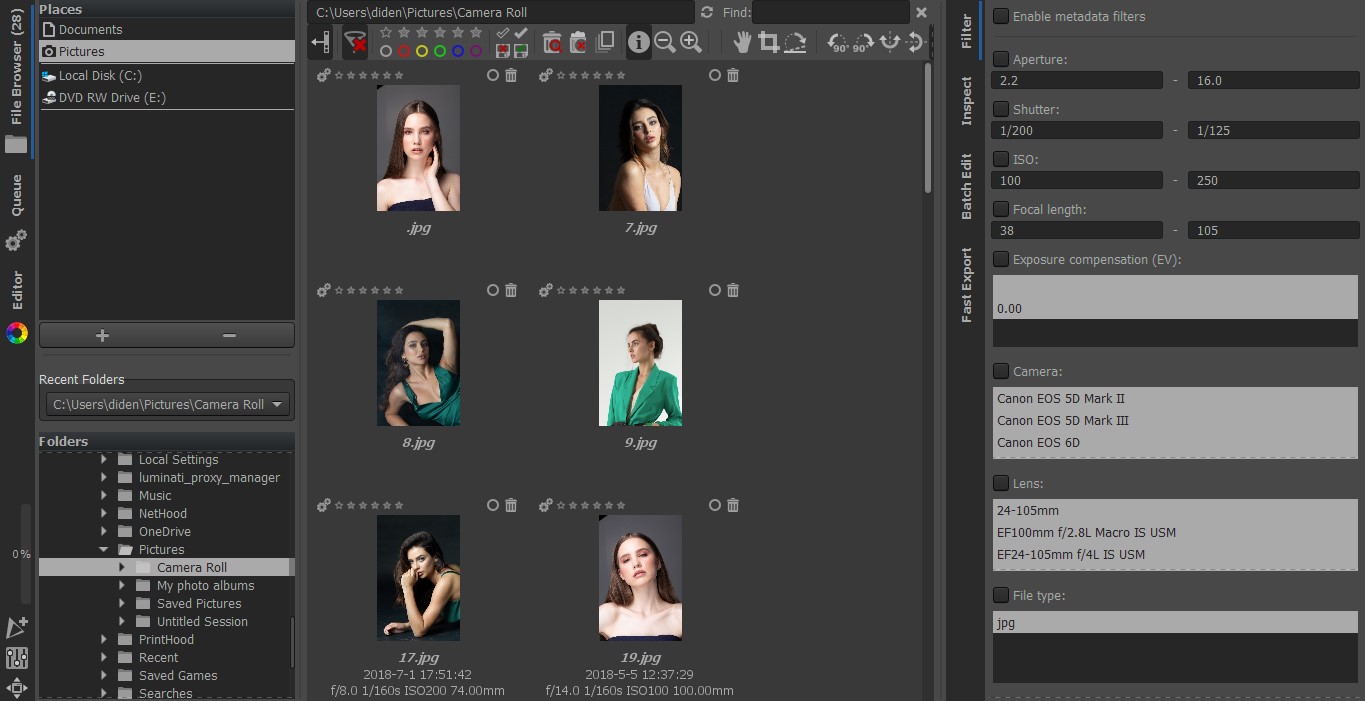Open new editor window icon

17,628
